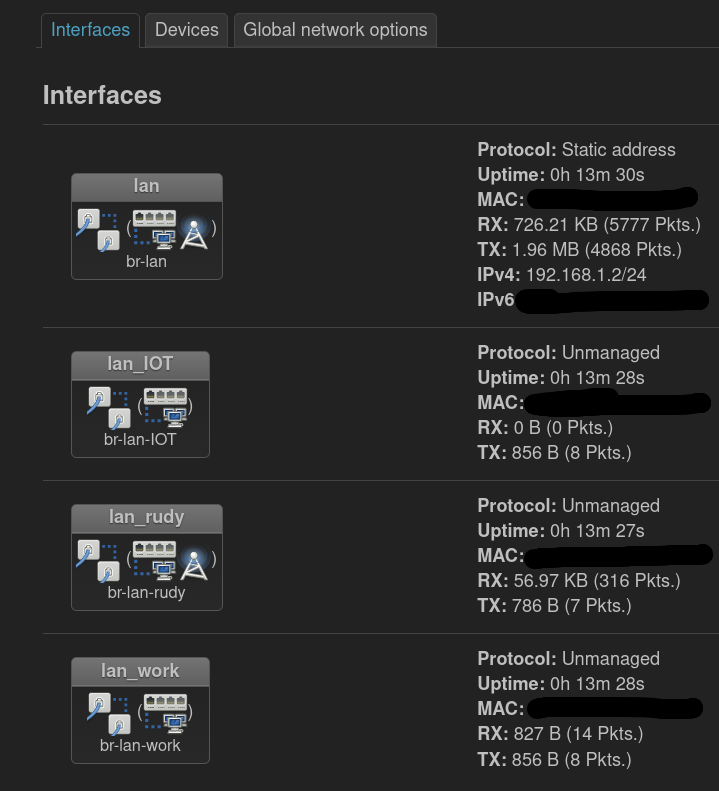This screenshot has height=791, width=719.
Task: Click the bridge icon in lan_IOT box
Action: pos(108,407)
